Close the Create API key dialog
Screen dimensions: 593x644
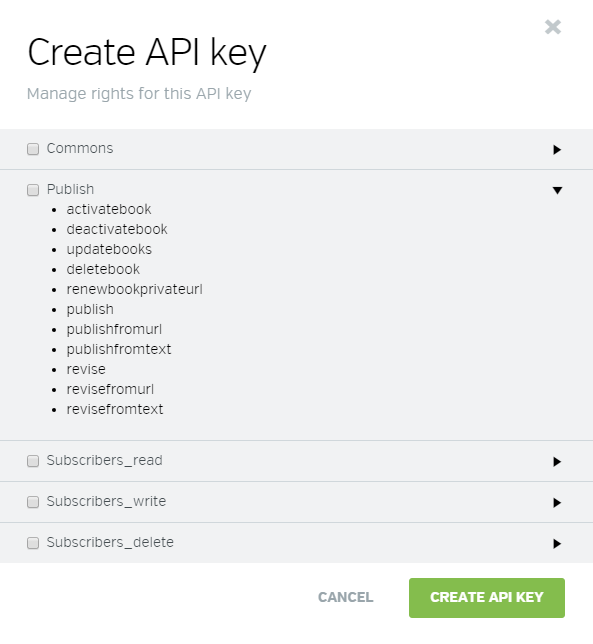553,27
